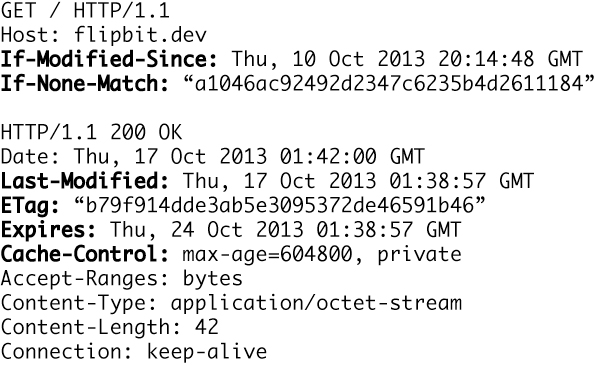Click the application/octet-stream content type
This screenshot has height=366, width=596.
click(x=316, y=304)
